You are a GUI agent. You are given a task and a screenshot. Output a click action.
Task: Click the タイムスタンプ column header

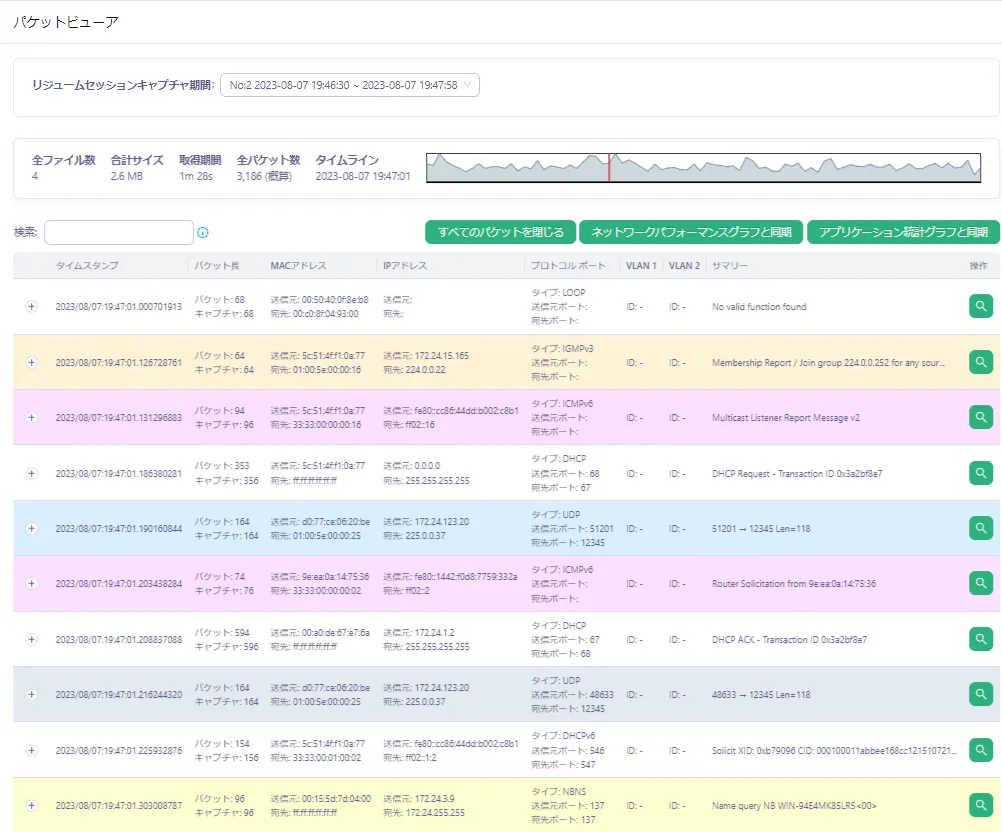[87, 266]
